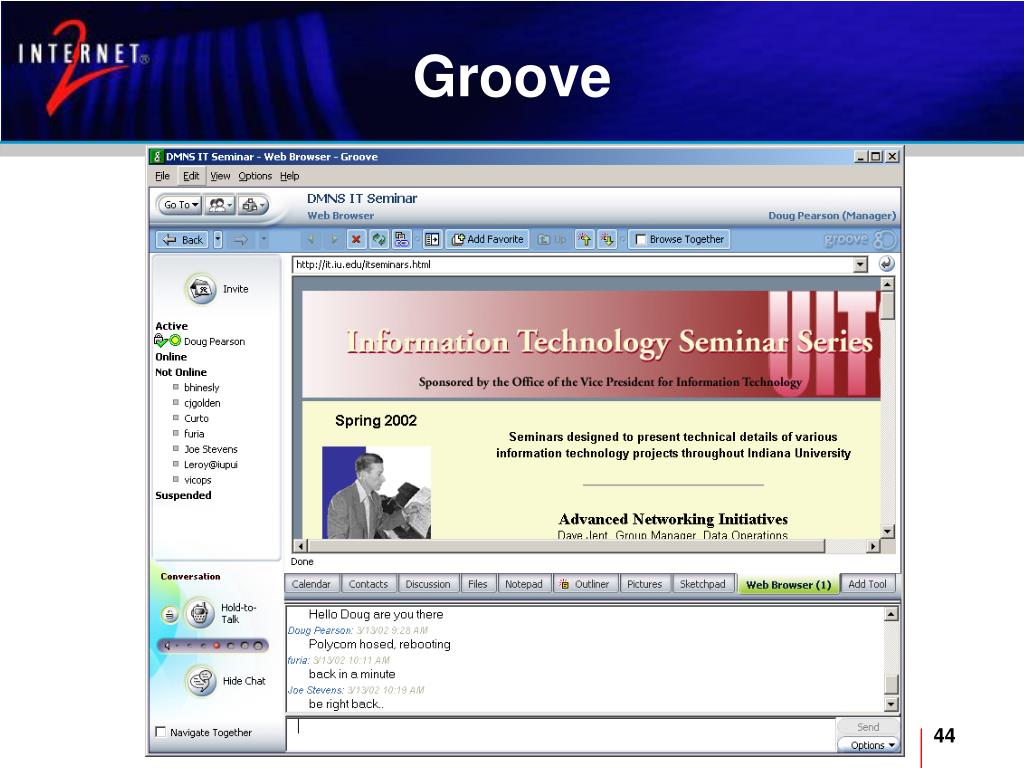This screenshot has height=768, width=1024.
Task: Click the Hide Chat speech bubble icon
Action: [200, 681]
